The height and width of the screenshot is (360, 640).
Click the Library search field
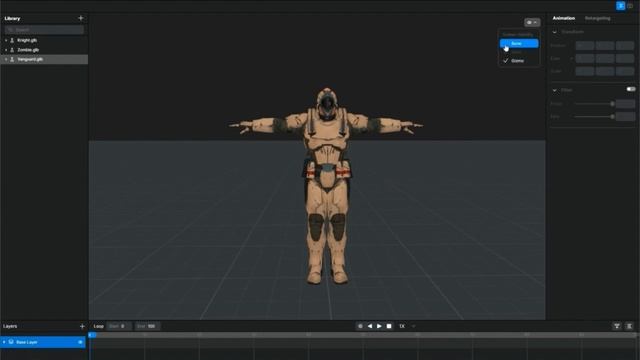click(44, 30)
